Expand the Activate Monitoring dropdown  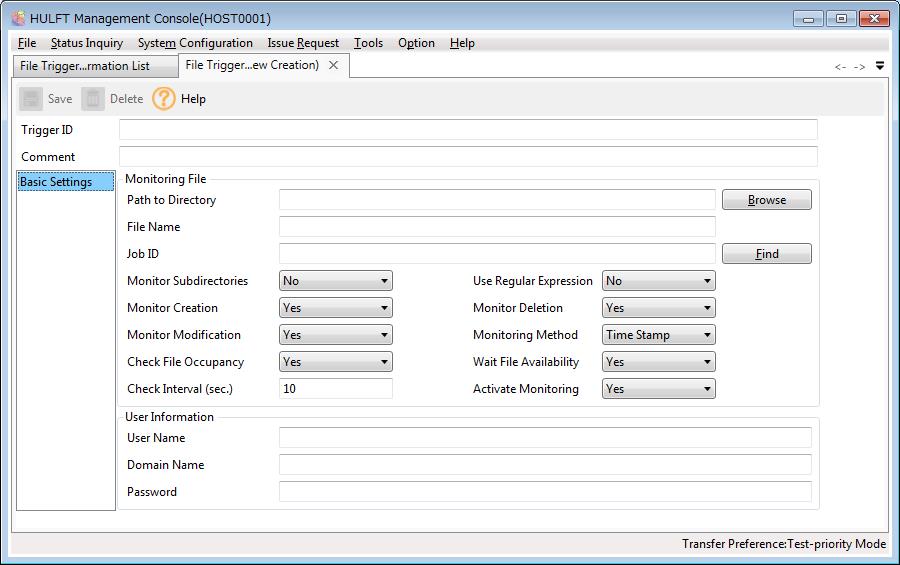(x=659, y=389)
